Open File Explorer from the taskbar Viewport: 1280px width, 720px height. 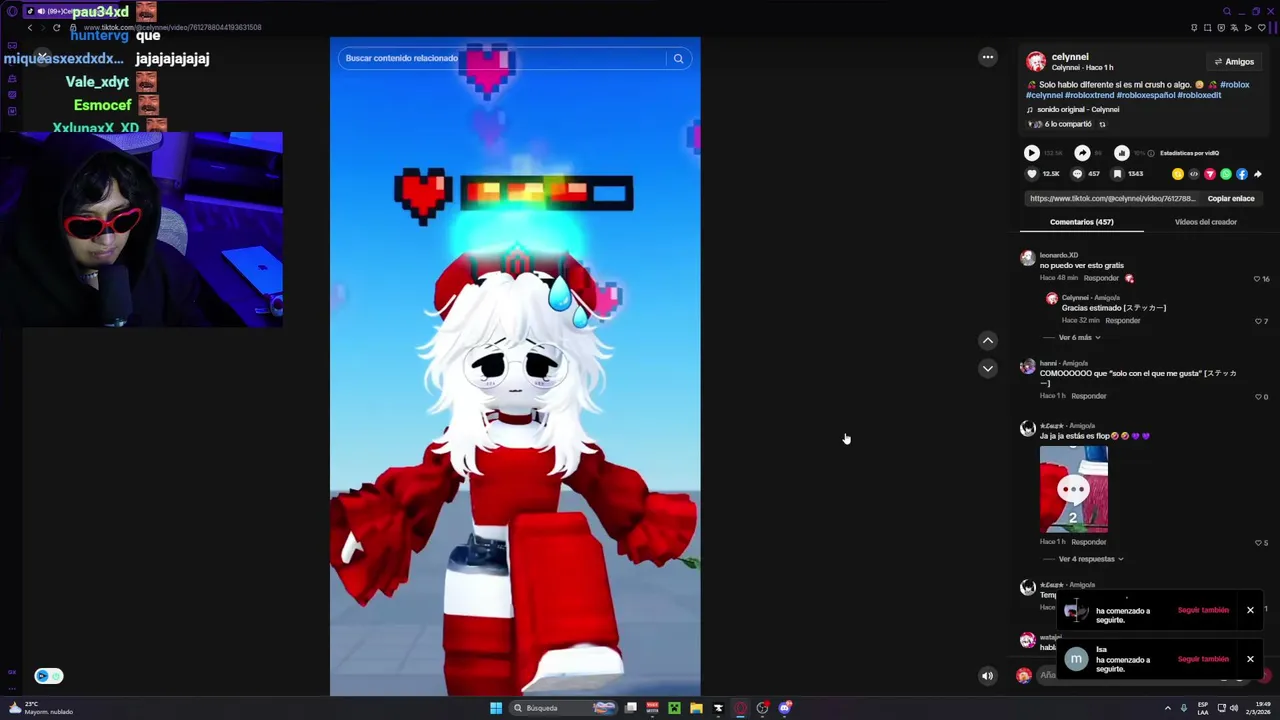(696, 708)
